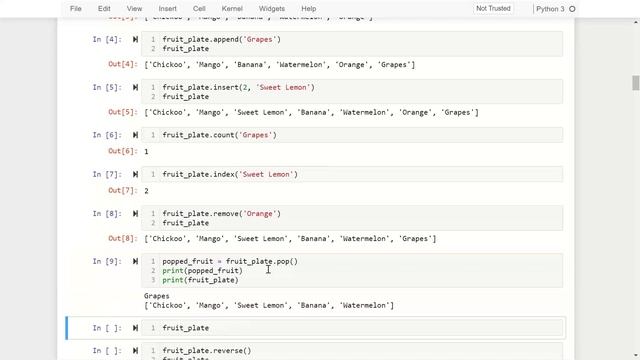
Task: Open the Edit menu
Action: 104,9
